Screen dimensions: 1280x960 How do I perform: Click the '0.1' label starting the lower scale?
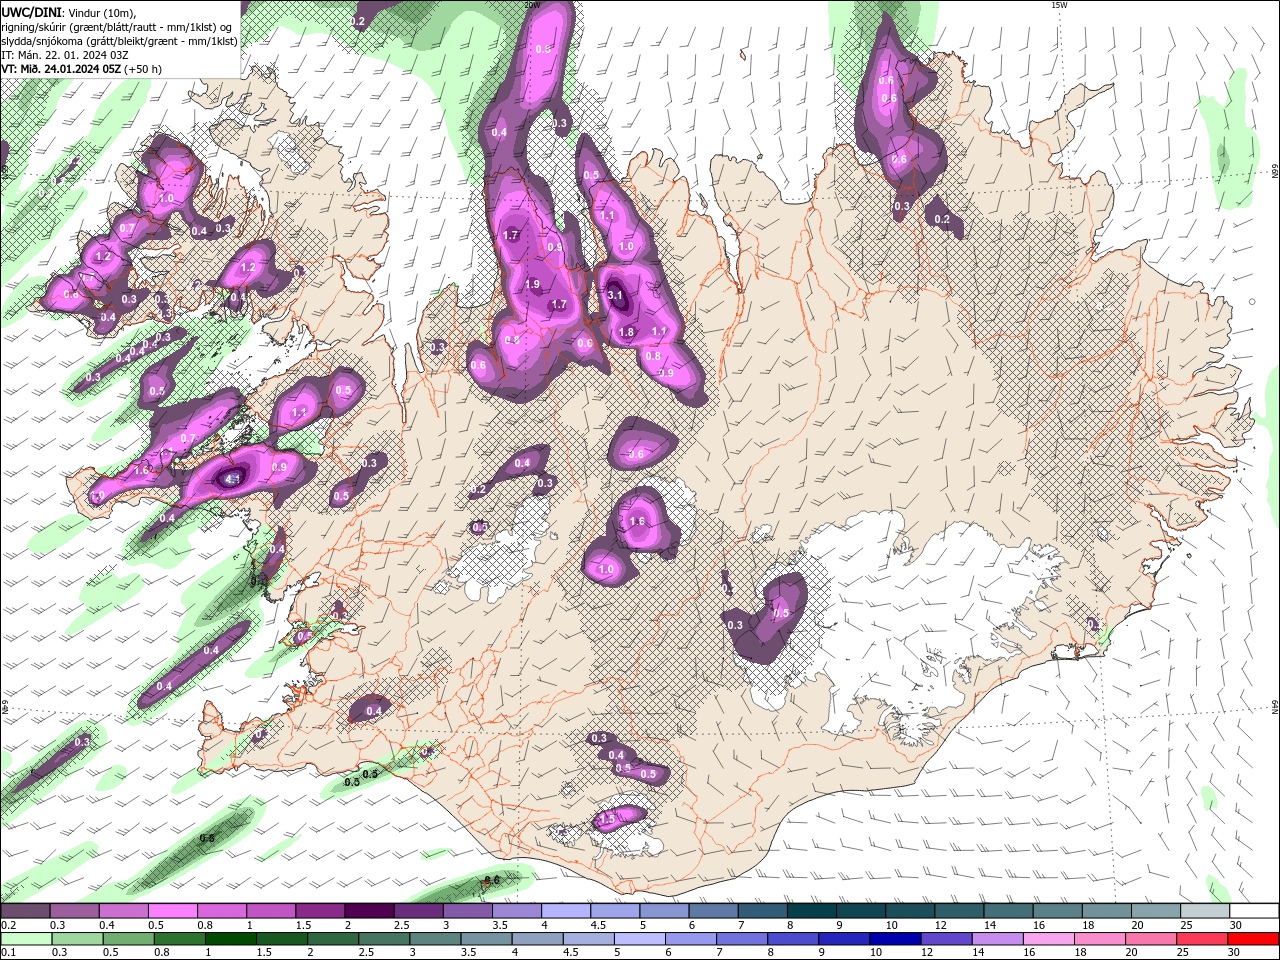pyautogui.click(x=9, y=952)
